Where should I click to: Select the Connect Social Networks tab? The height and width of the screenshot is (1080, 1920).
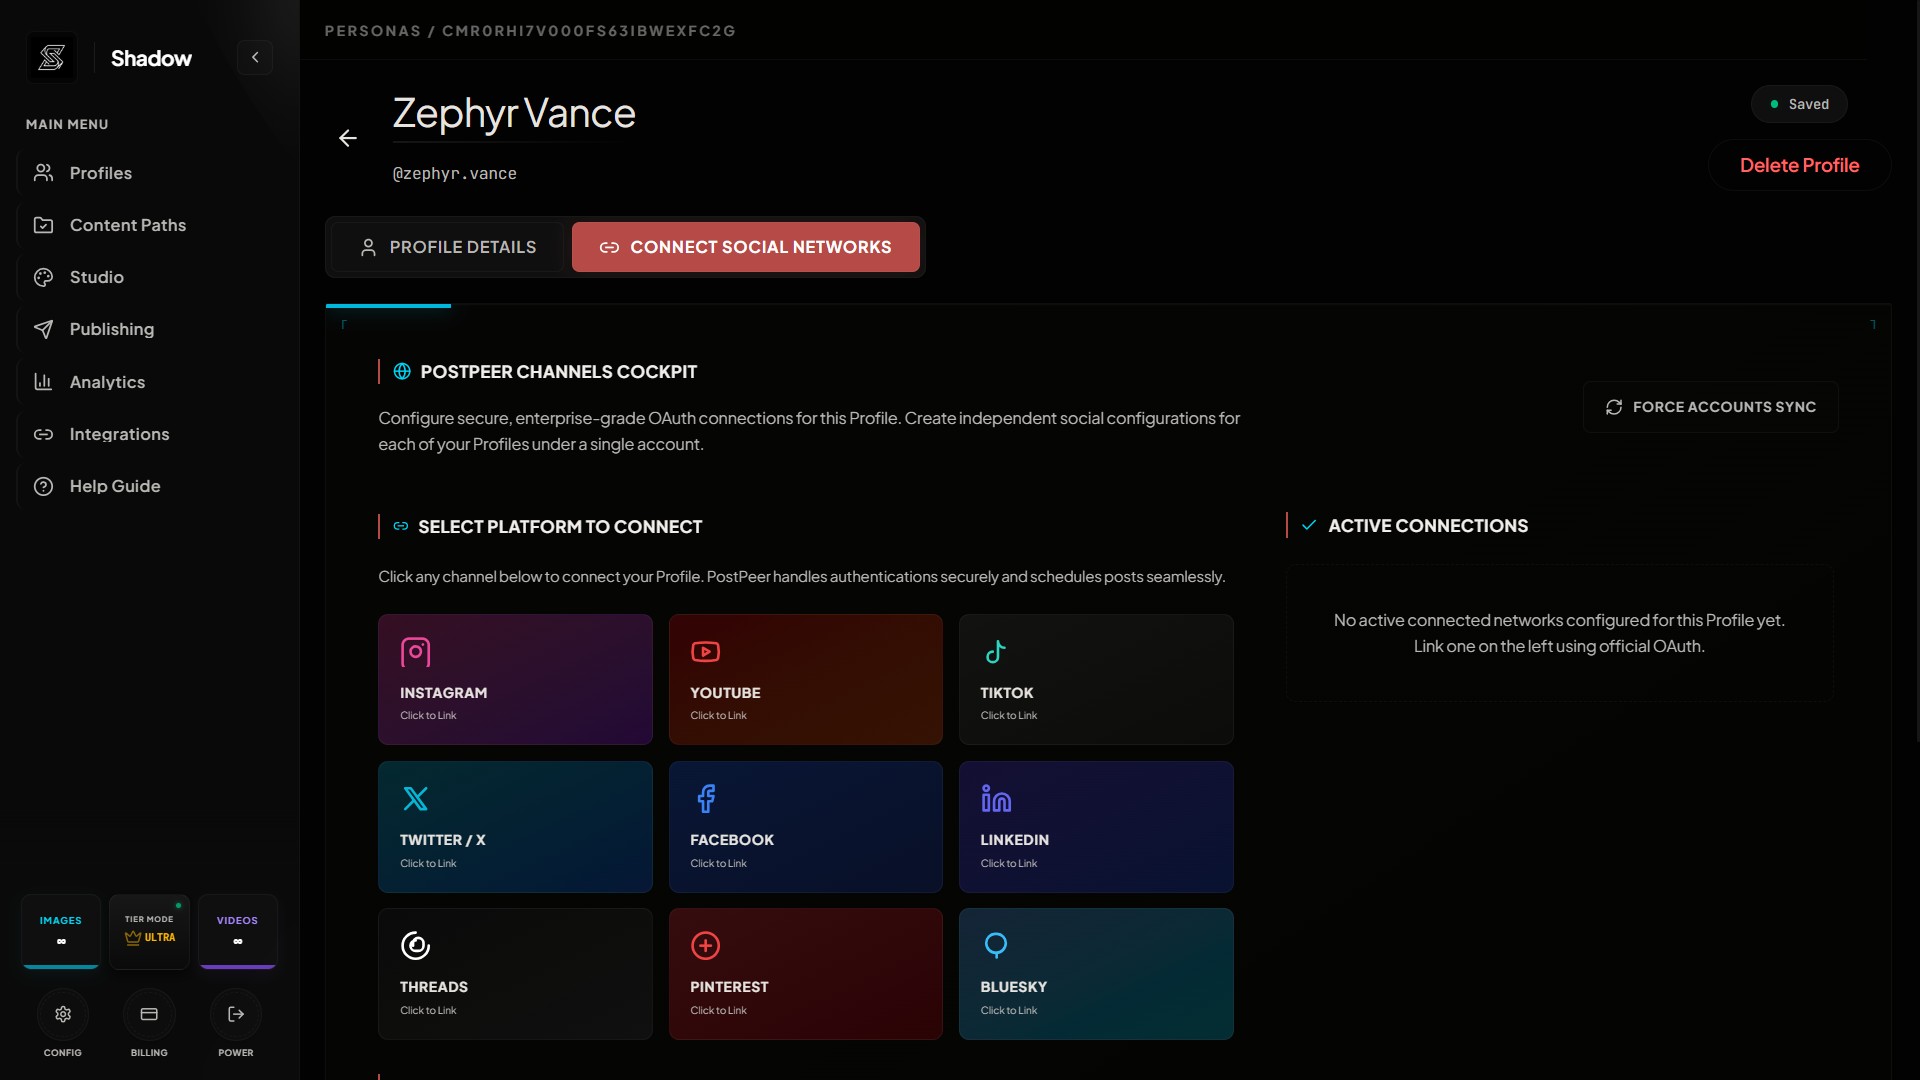pos(745,247)
